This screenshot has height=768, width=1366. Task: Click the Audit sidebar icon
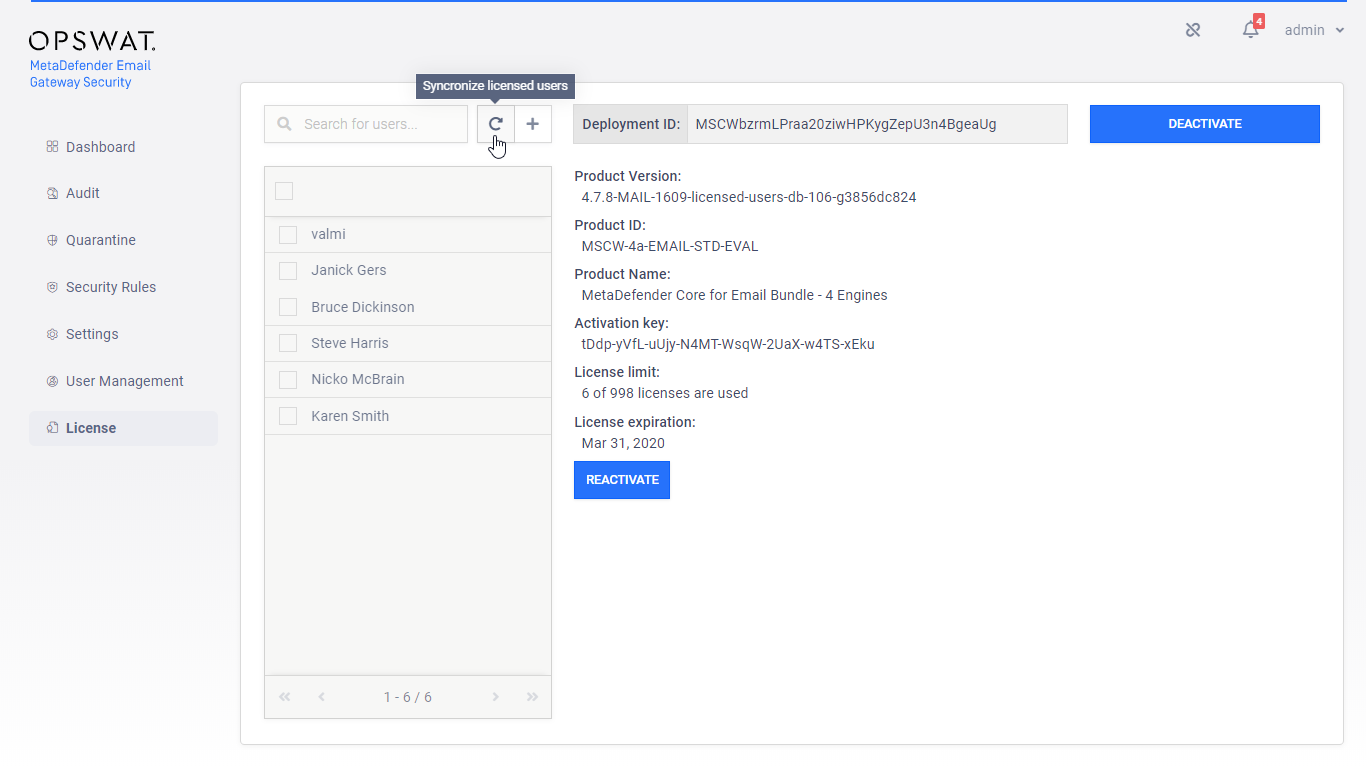(53, 193)
